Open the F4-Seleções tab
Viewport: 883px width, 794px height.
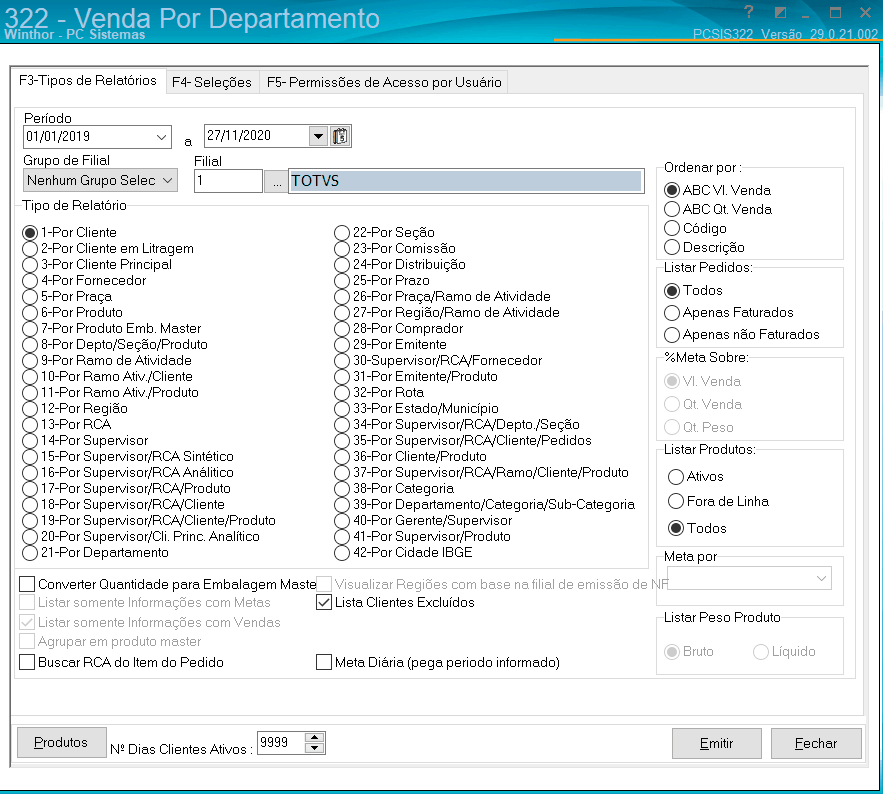point(212,82)
